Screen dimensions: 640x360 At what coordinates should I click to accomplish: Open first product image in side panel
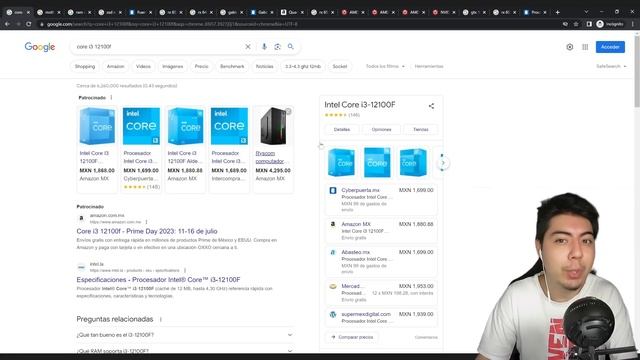coord(341,163)
